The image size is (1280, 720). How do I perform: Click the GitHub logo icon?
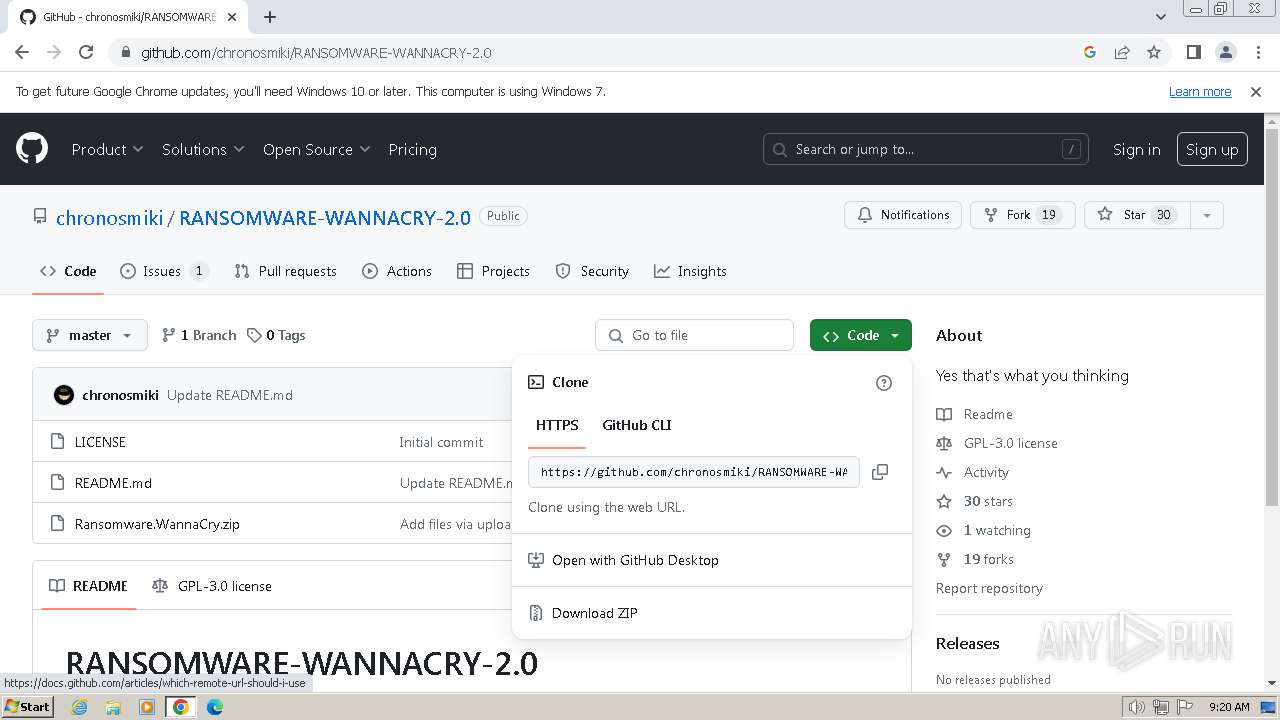[x=32, y=149]
